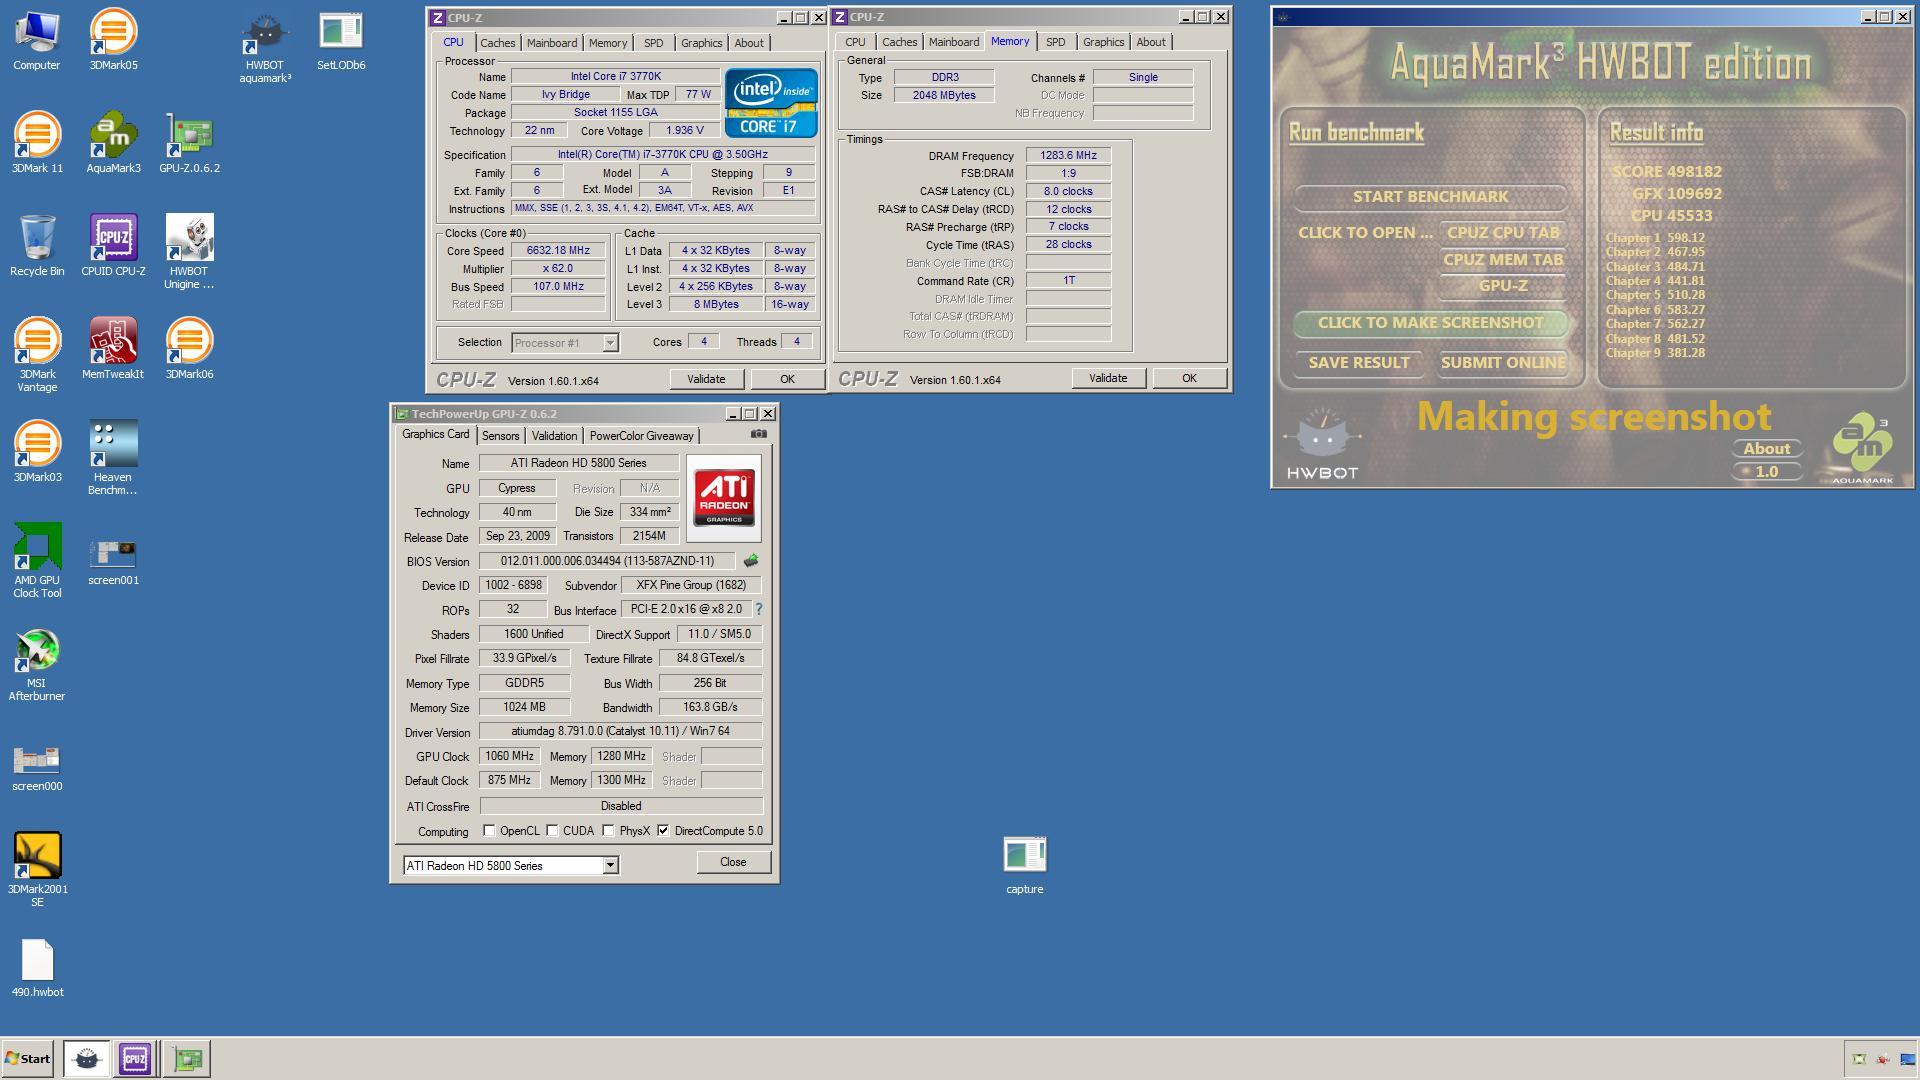This screenshot has width=1920, height=1080.
Task: Click CPUZ CPU TAB button
Action: (1503, 233)
